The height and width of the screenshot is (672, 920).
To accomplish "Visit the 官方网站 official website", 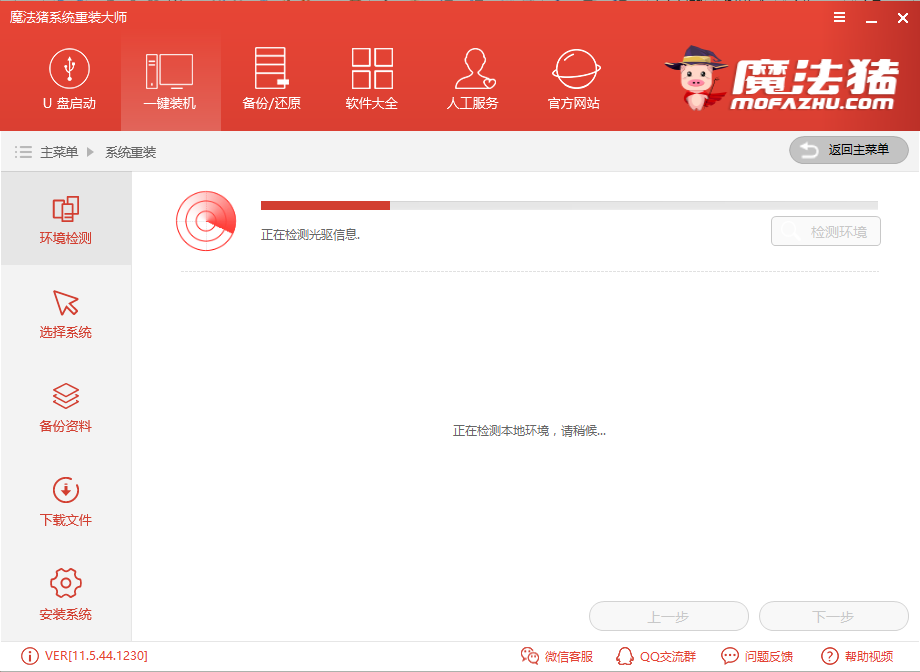I will [573, 80].
